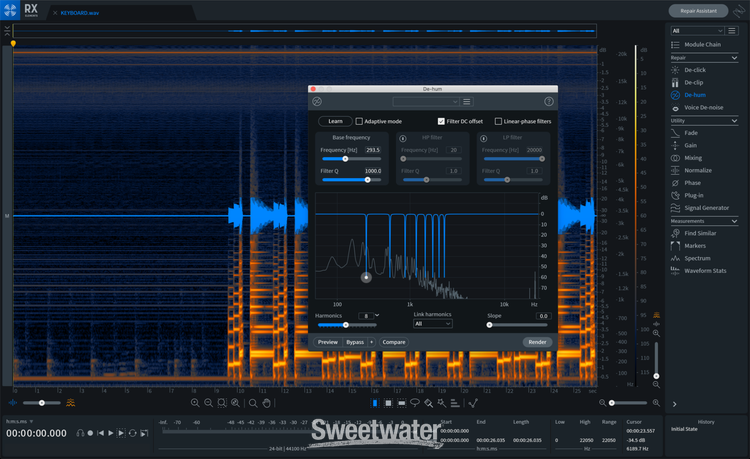Open the De-clip module
Screen dimensions: 750x459
pyautogui.click(x=687, y=82)
